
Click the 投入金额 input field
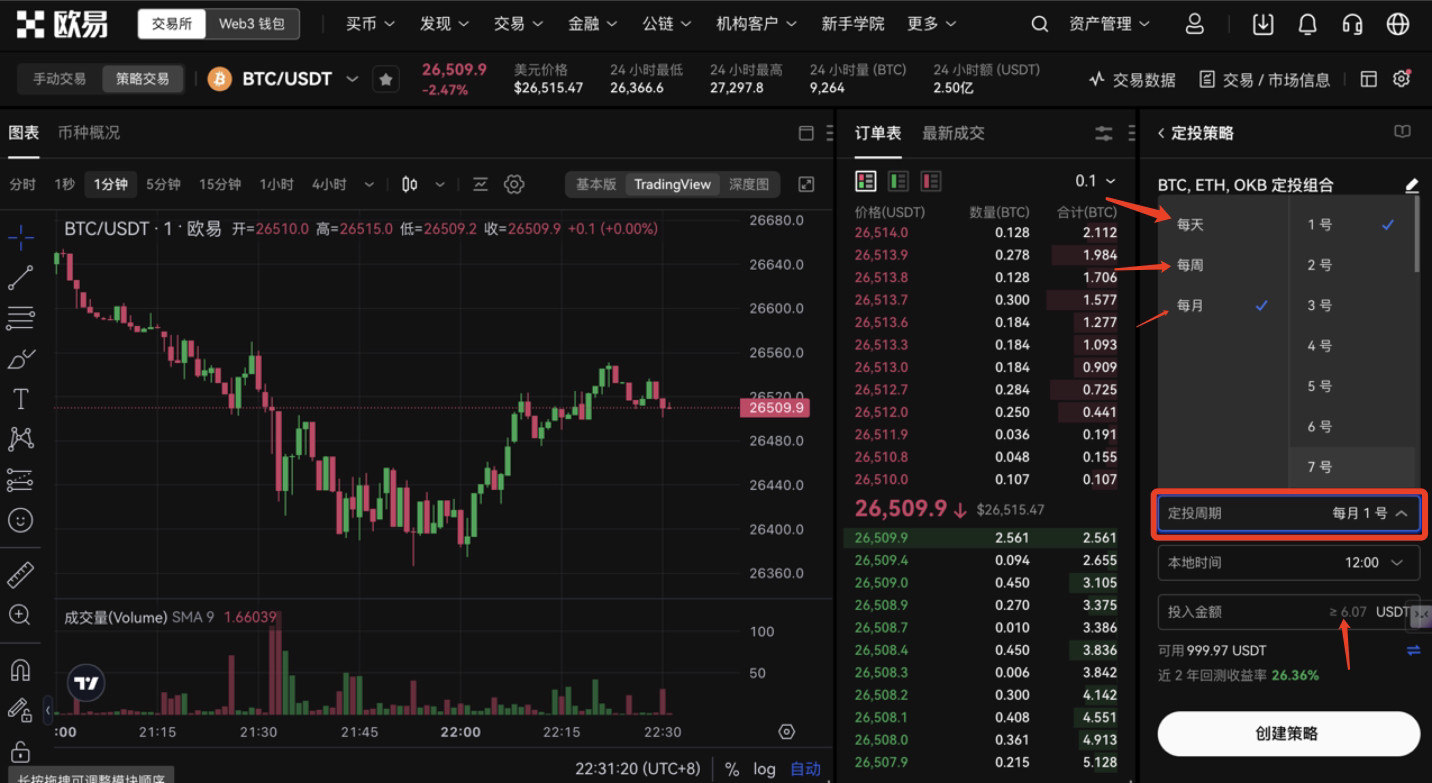tap(1240, 611)
